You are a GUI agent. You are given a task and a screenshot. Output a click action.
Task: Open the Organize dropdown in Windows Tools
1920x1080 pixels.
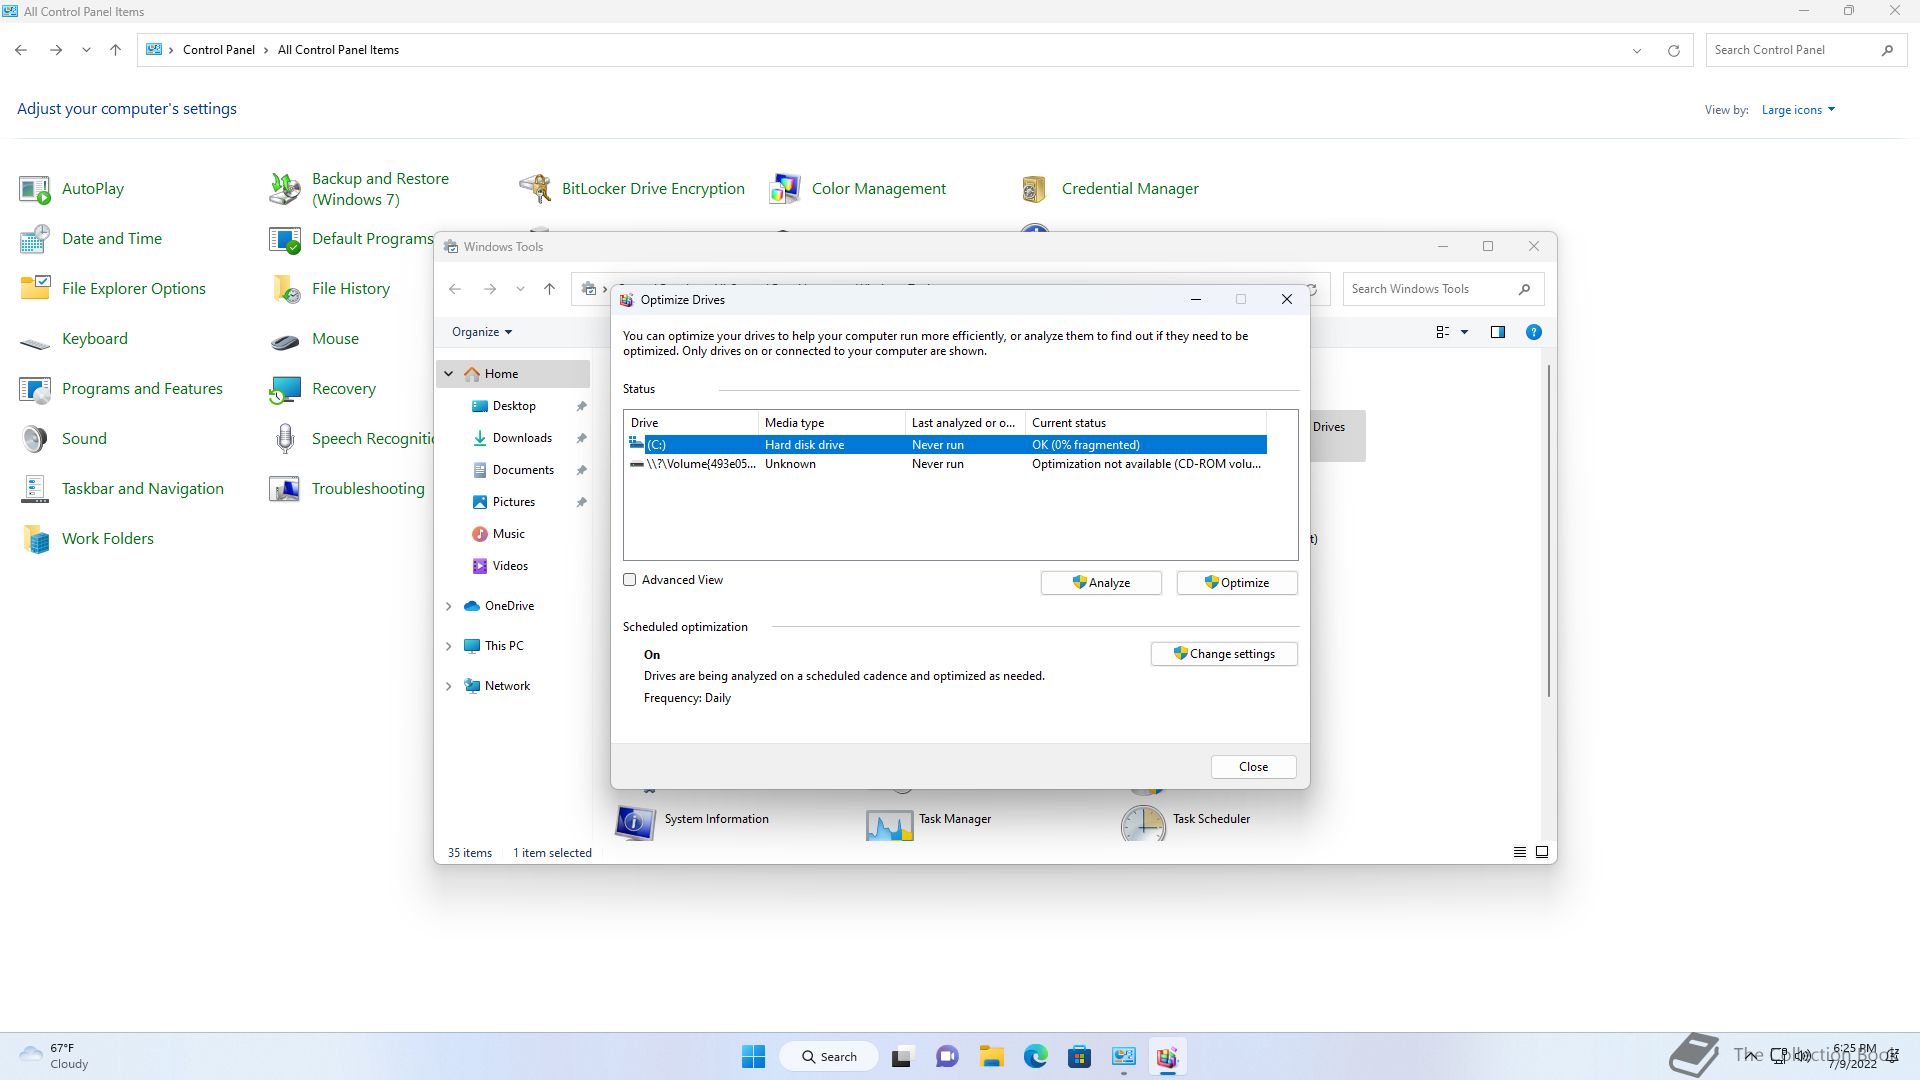point(482,332)
